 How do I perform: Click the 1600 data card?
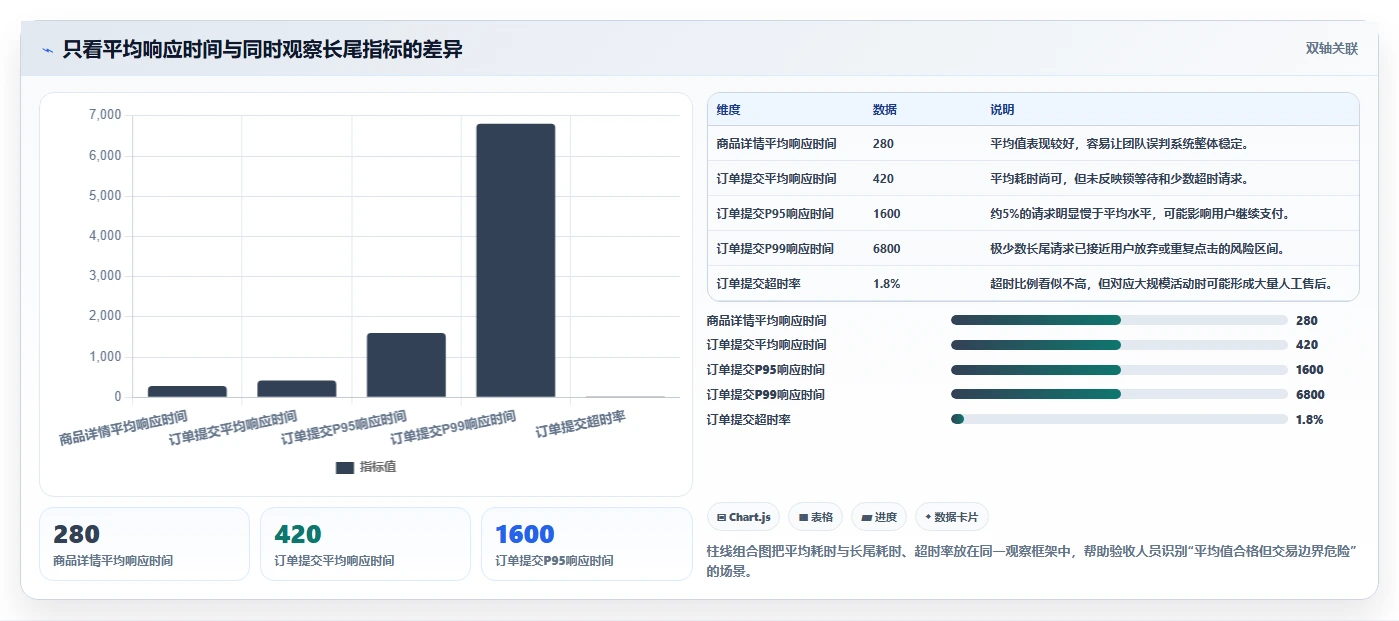click(x=586, y=544)
